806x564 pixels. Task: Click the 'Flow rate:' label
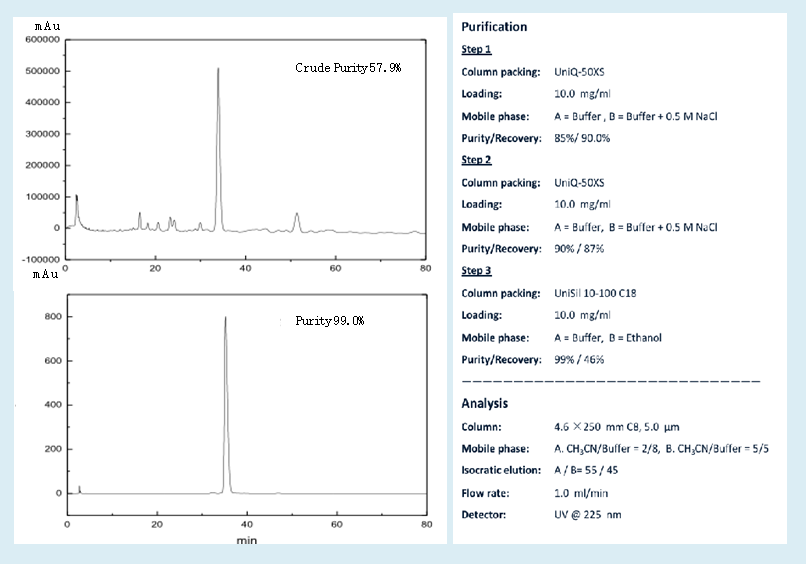coord(485,493)
